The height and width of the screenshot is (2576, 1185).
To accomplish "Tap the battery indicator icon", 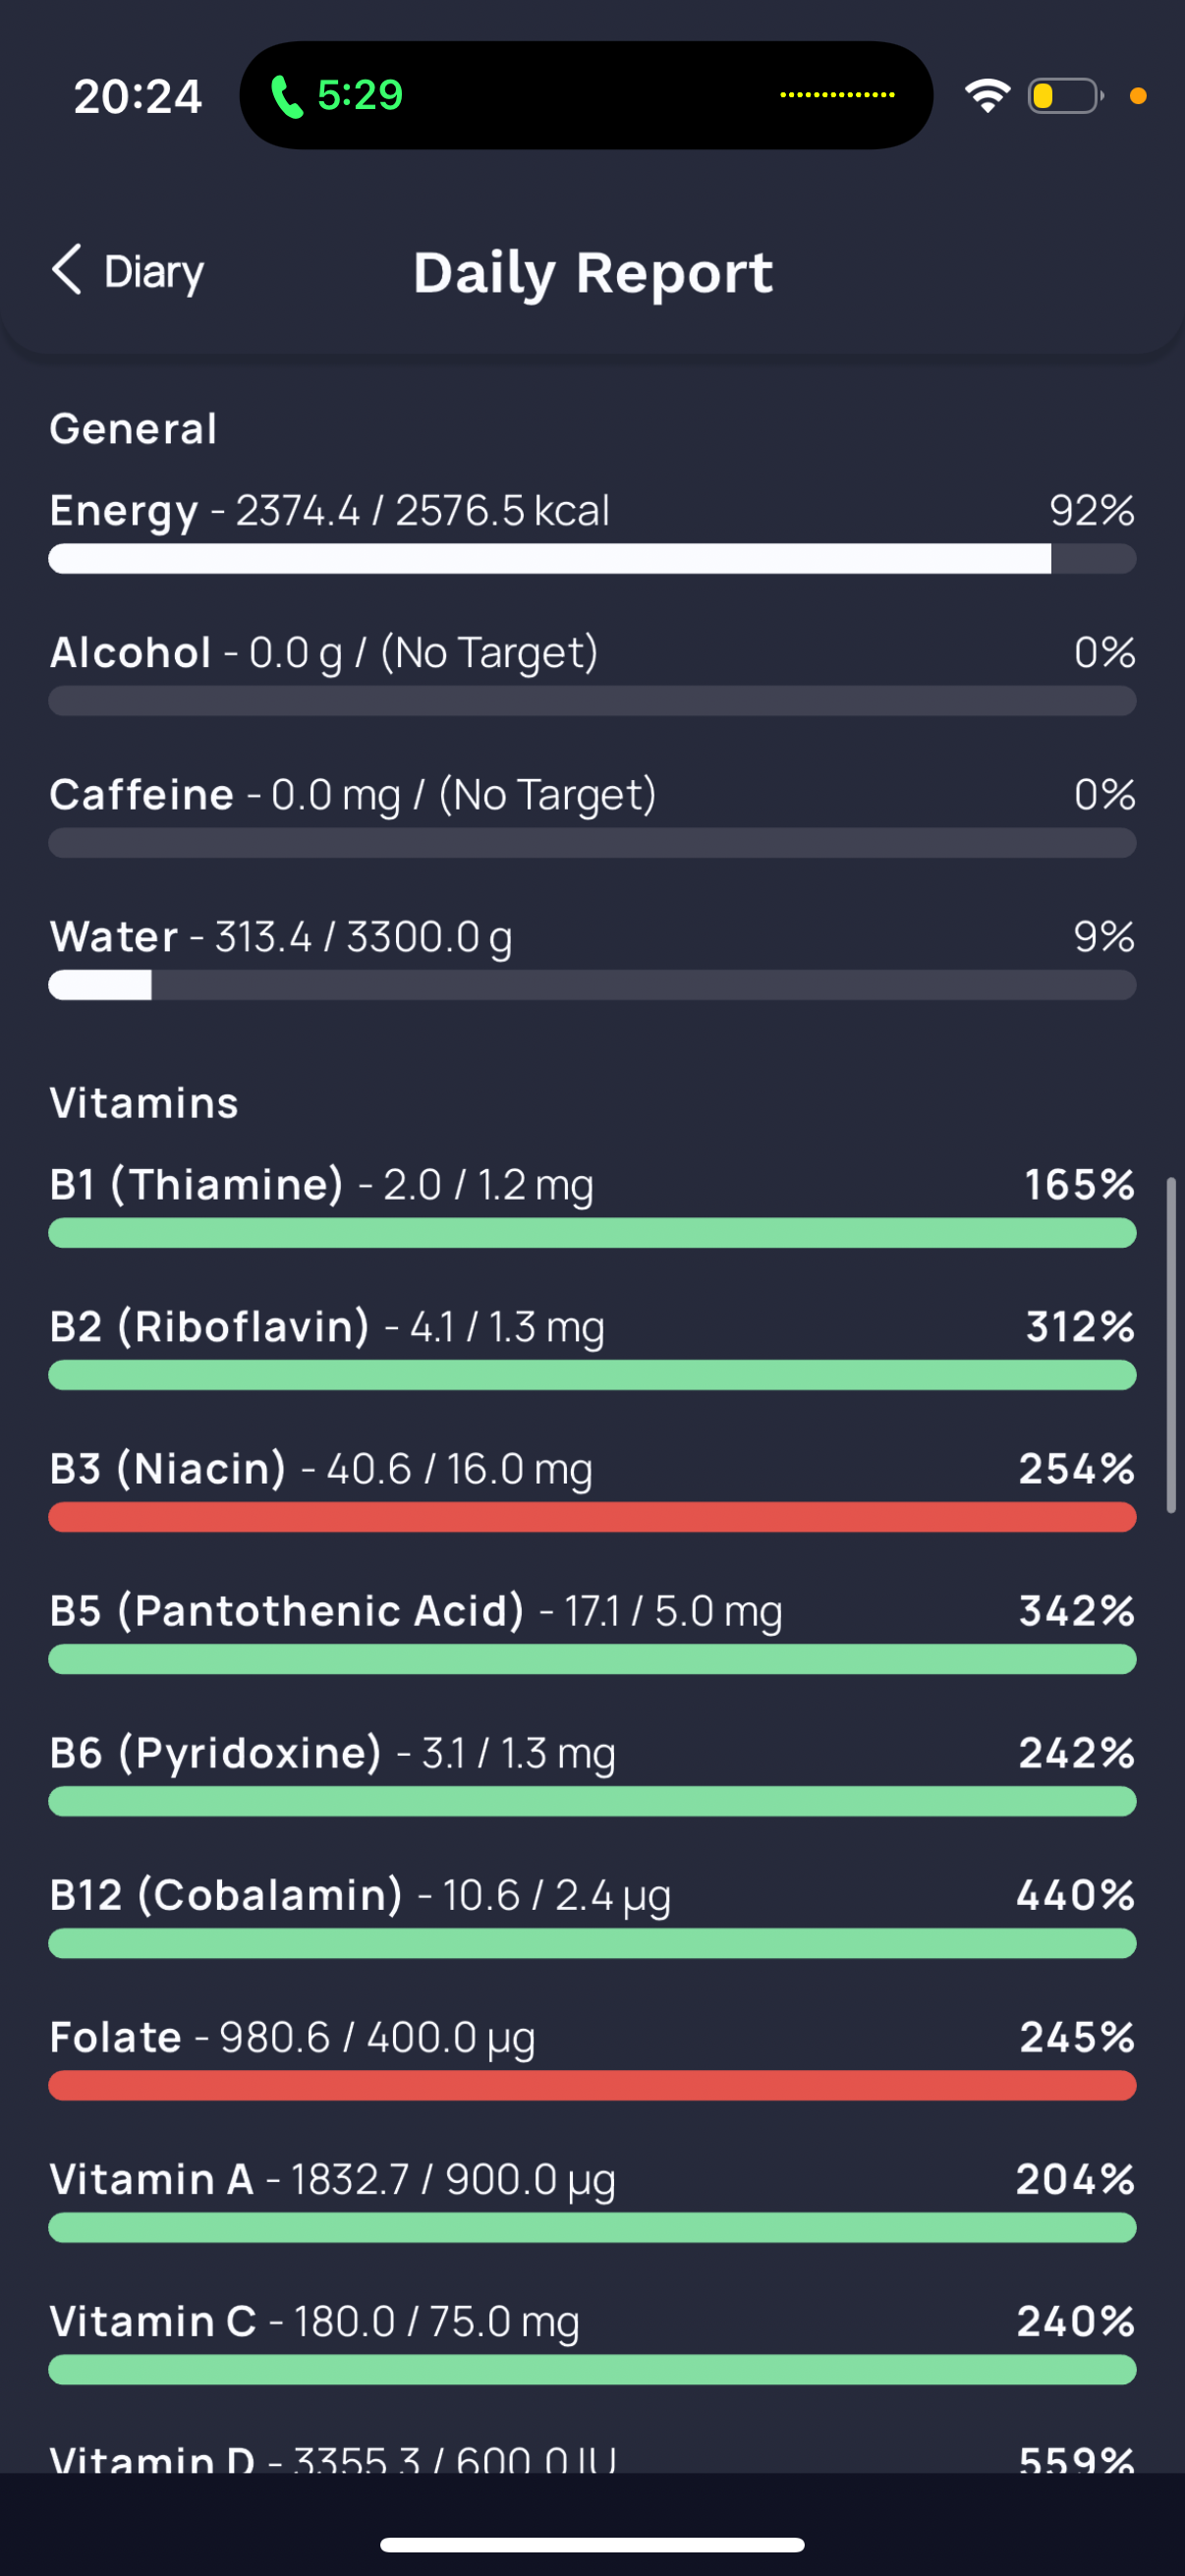I will pos(1065,96).
